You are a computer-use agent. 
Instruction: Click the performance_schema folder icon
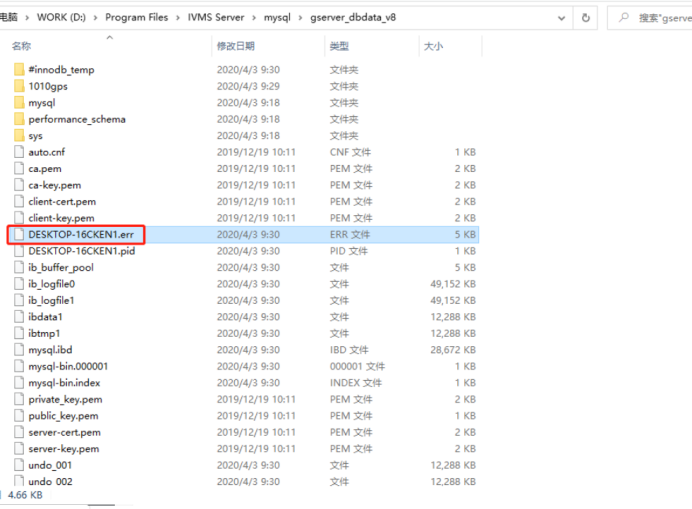point(19,119)
